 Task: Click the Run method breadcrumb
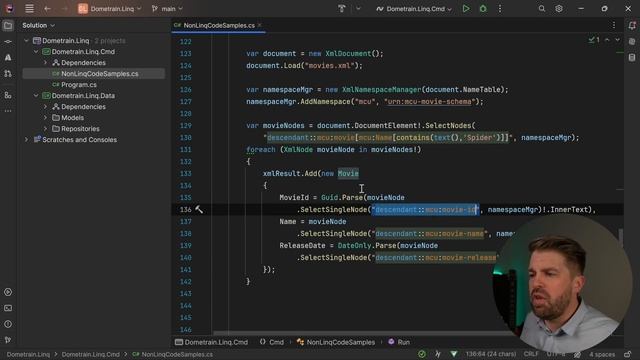(x=399, y=342)
